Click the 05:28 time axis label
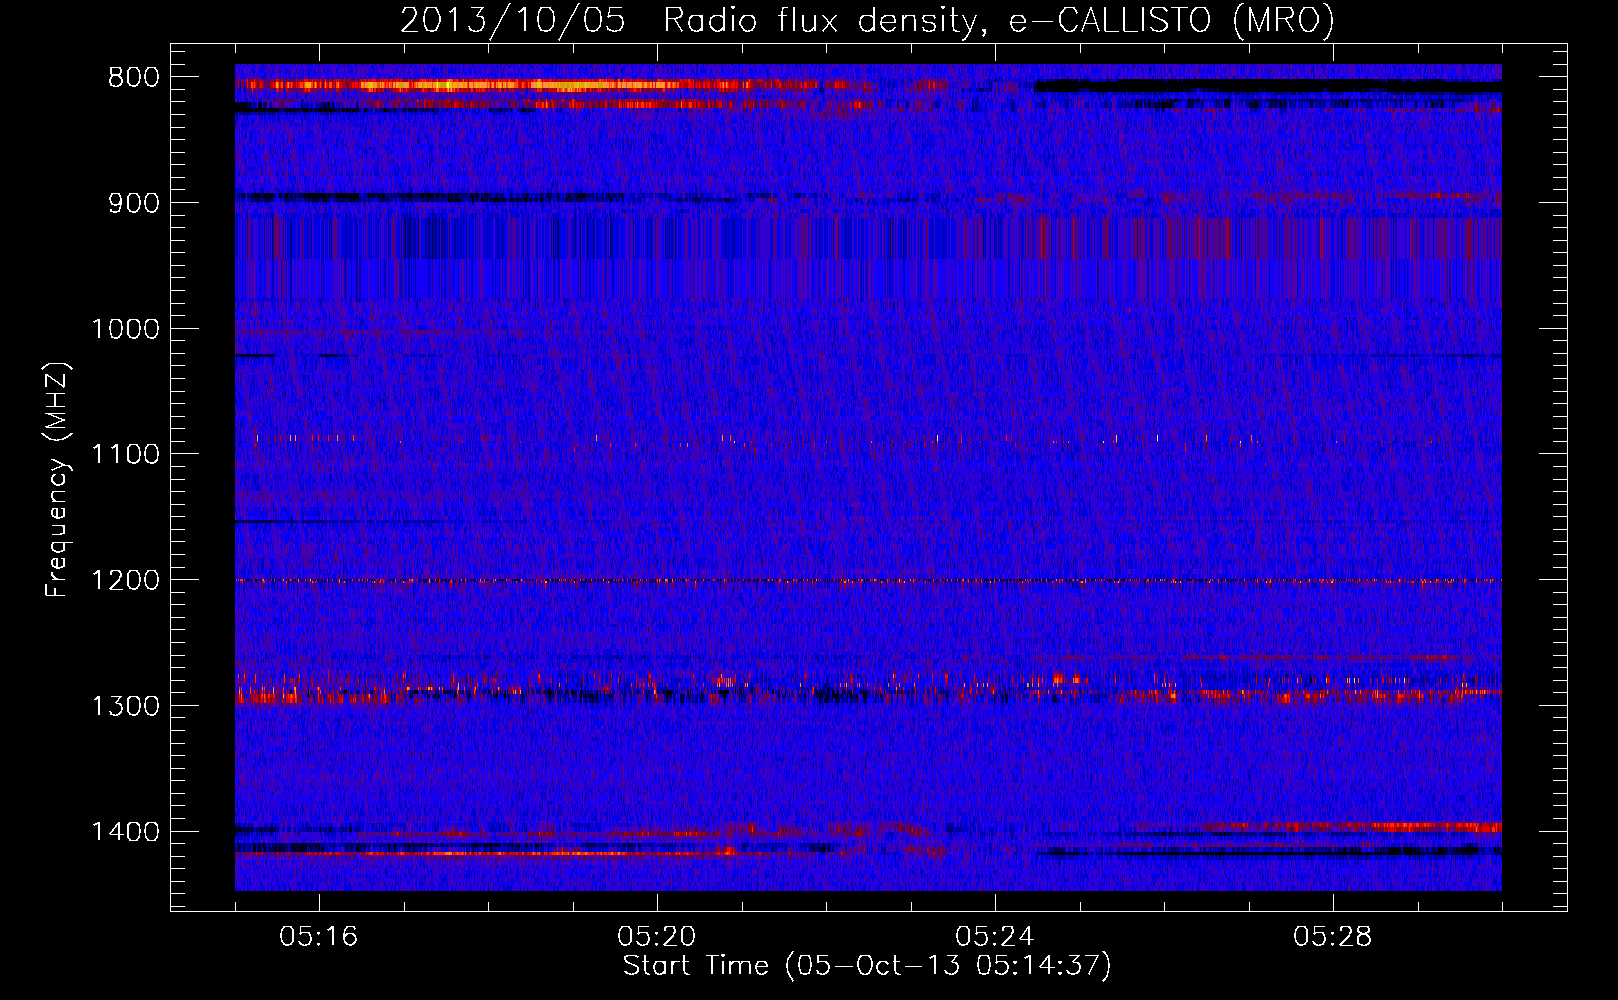The height and width of the screenshot is (1000, 1618). (x=1333, y=937)
